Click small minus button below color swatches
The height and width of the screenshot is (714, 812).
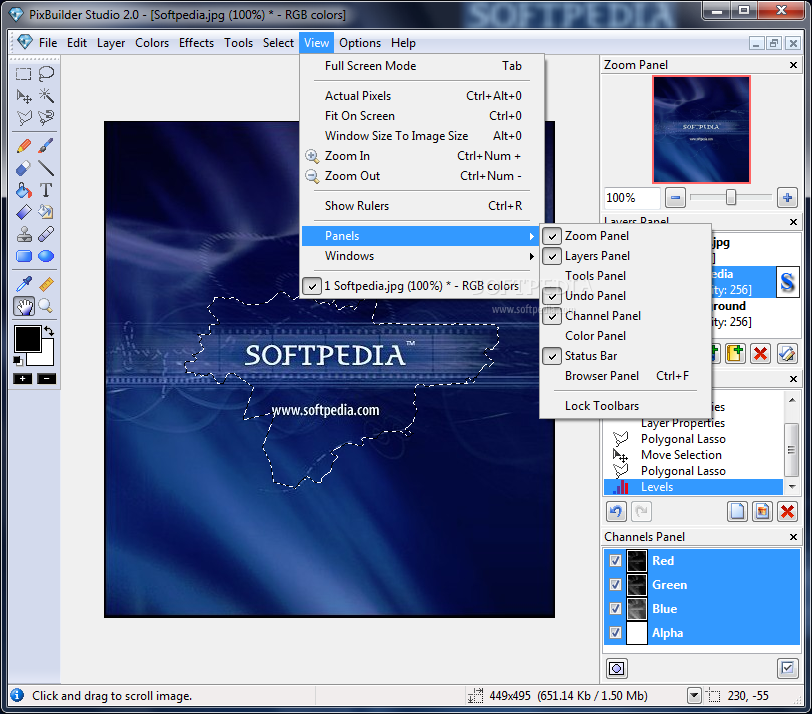tap(46, 379)
